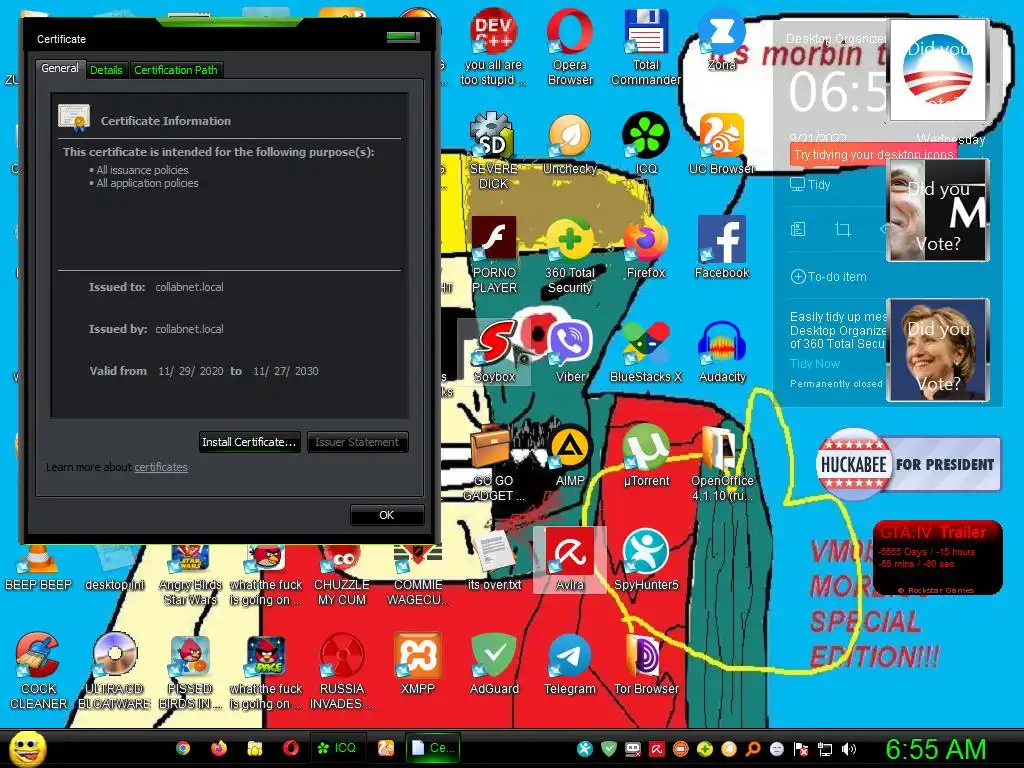Open the certificates help link
The width and height of the screenshot is (1024, 768).
point(161,467)
